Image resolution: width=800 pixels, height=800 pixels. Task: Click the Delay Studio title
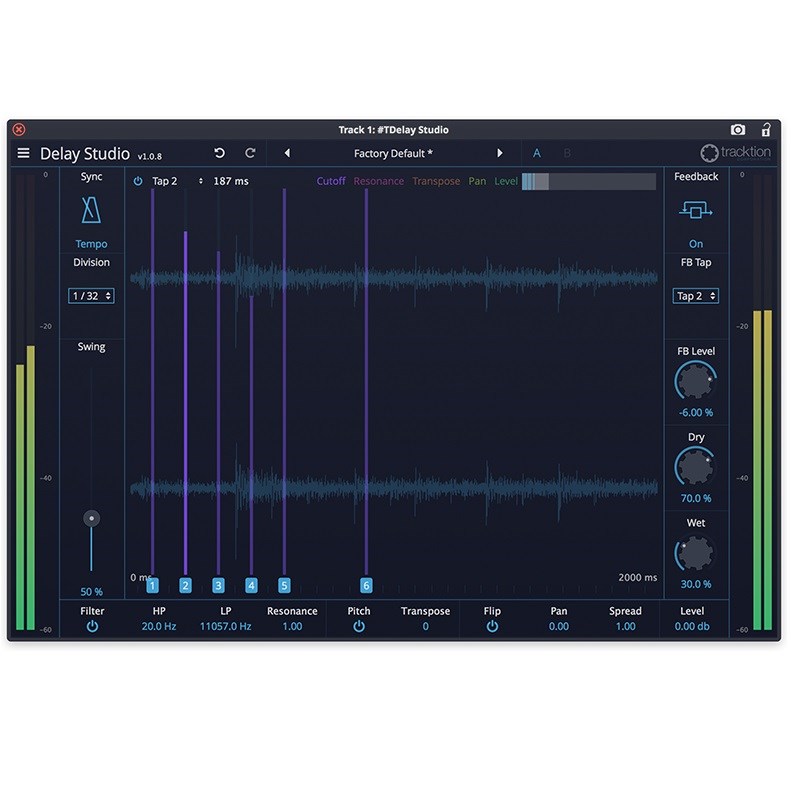85,154
